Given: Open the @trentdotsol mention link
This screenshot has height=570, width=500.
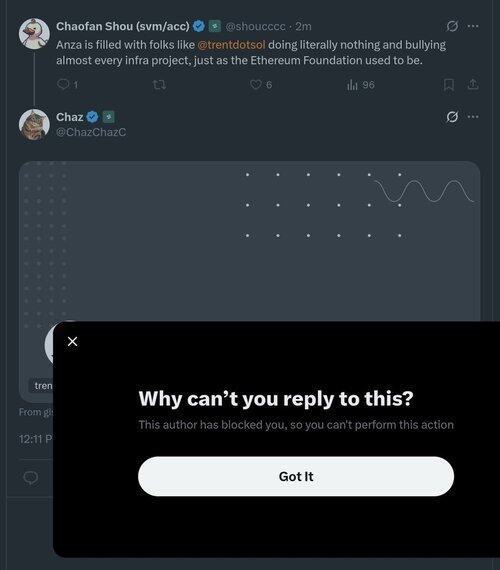Looking at the screenshot, I should (231, 45).
